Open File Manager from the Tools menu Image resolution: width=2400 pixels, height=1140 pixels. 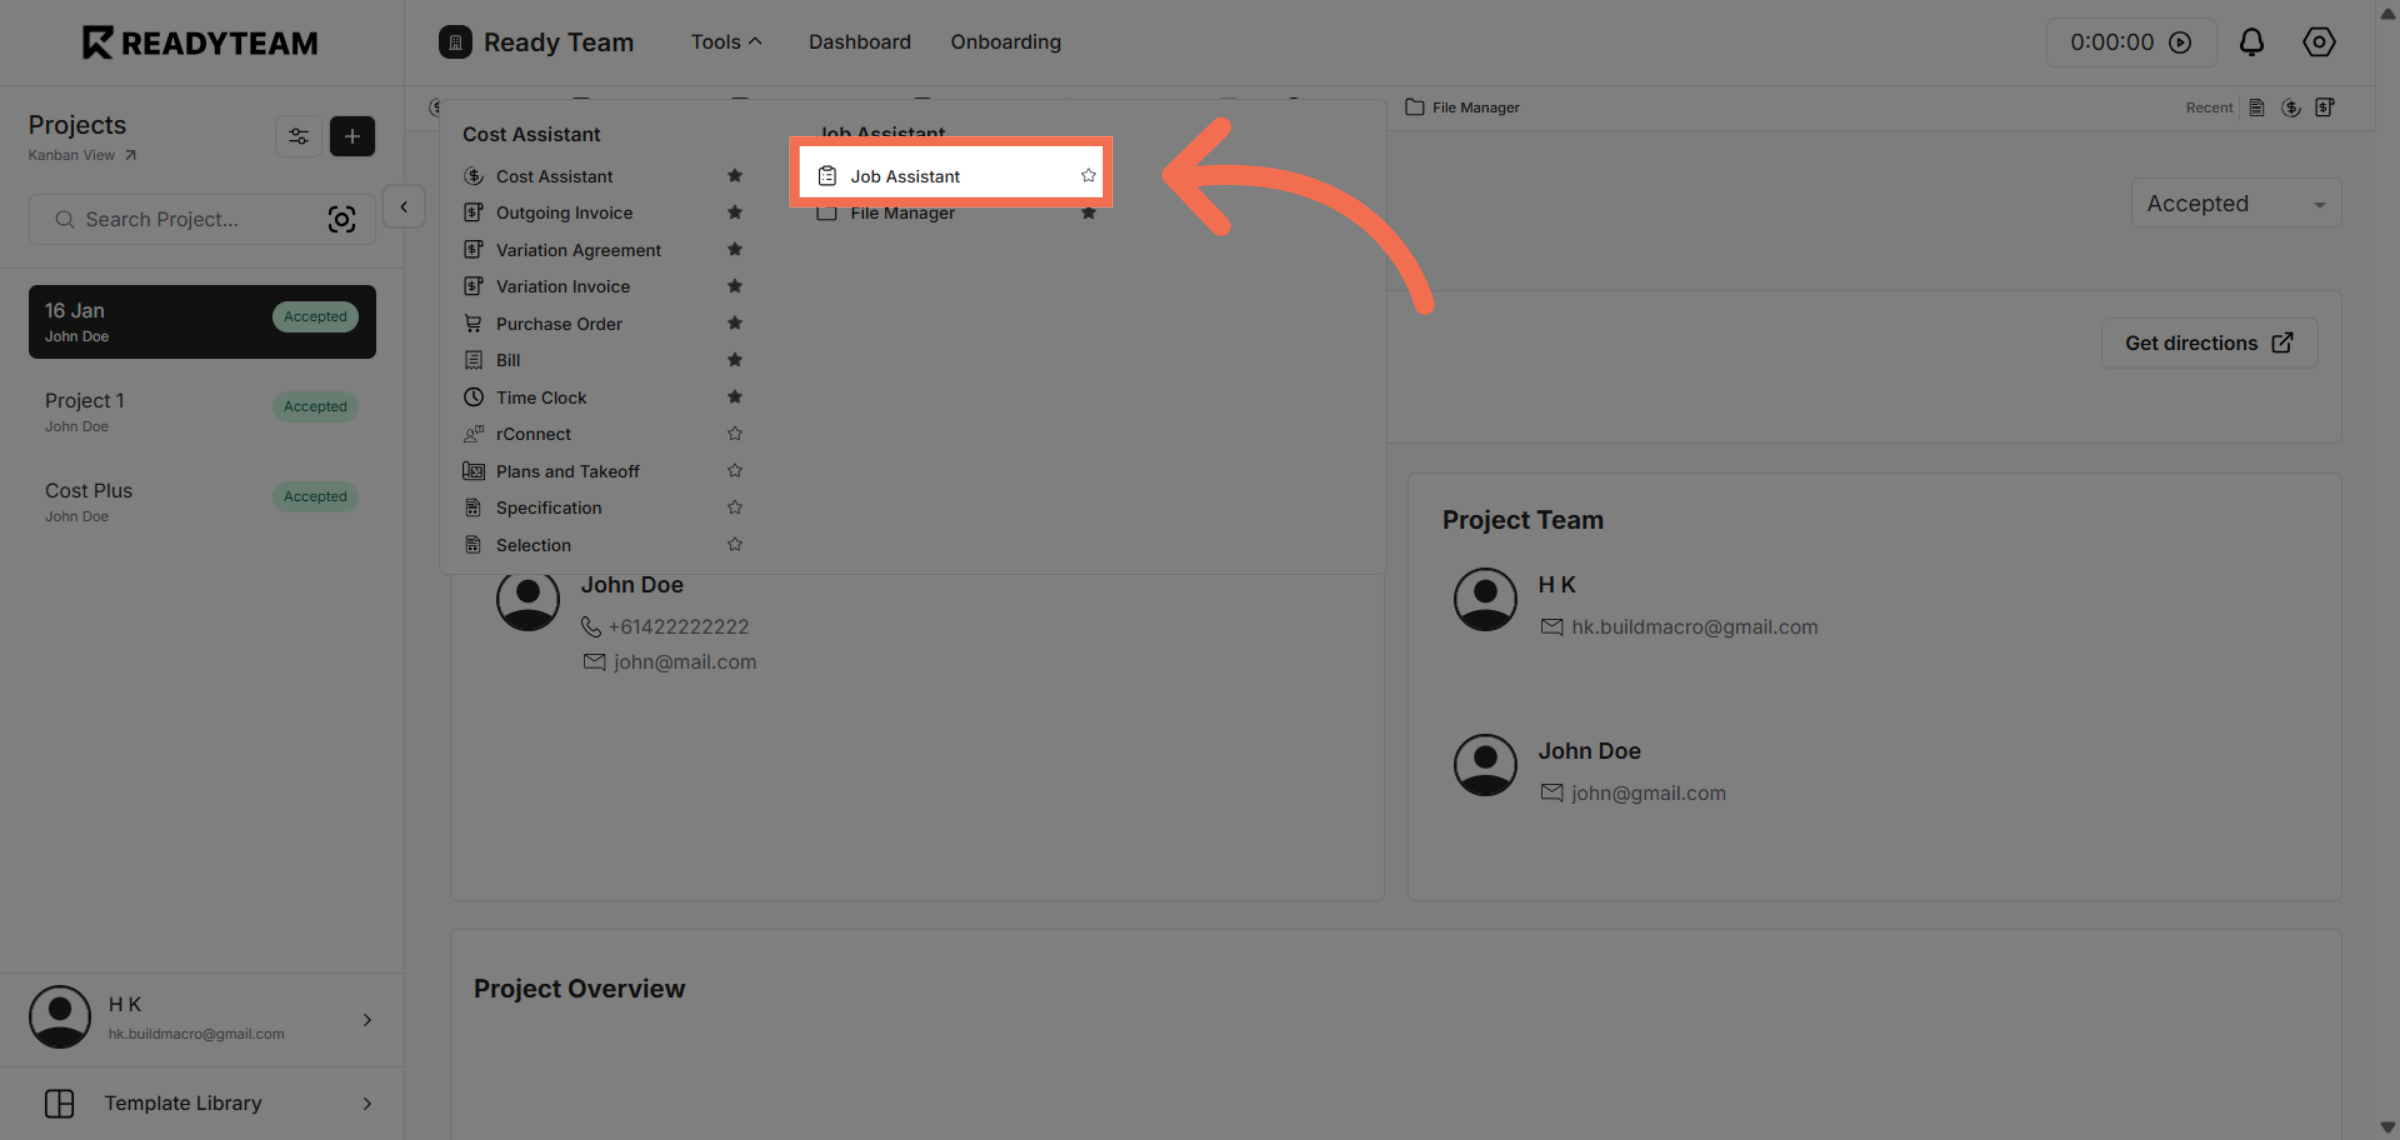(901, 212)
